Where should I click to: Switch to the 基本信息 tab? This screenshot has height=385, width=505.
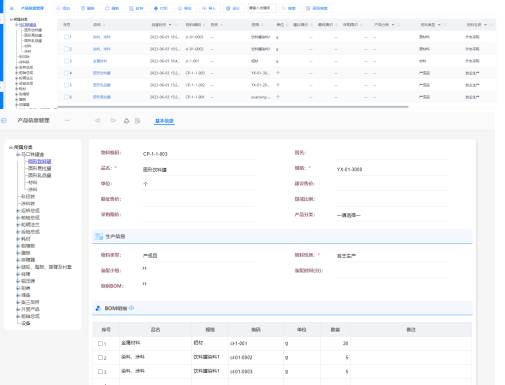(x=164, y=121)
